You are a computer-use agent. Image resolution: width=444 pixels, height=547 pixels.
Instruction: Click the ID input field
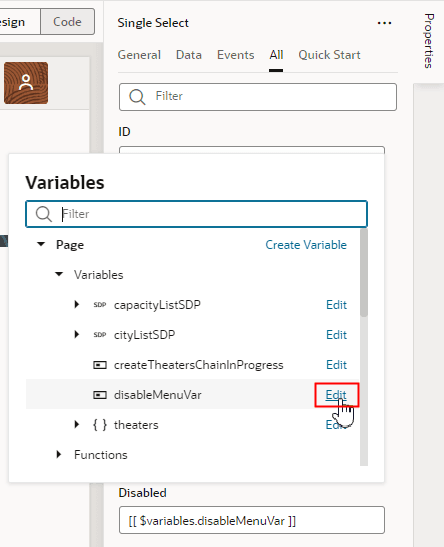coord(252,150)
